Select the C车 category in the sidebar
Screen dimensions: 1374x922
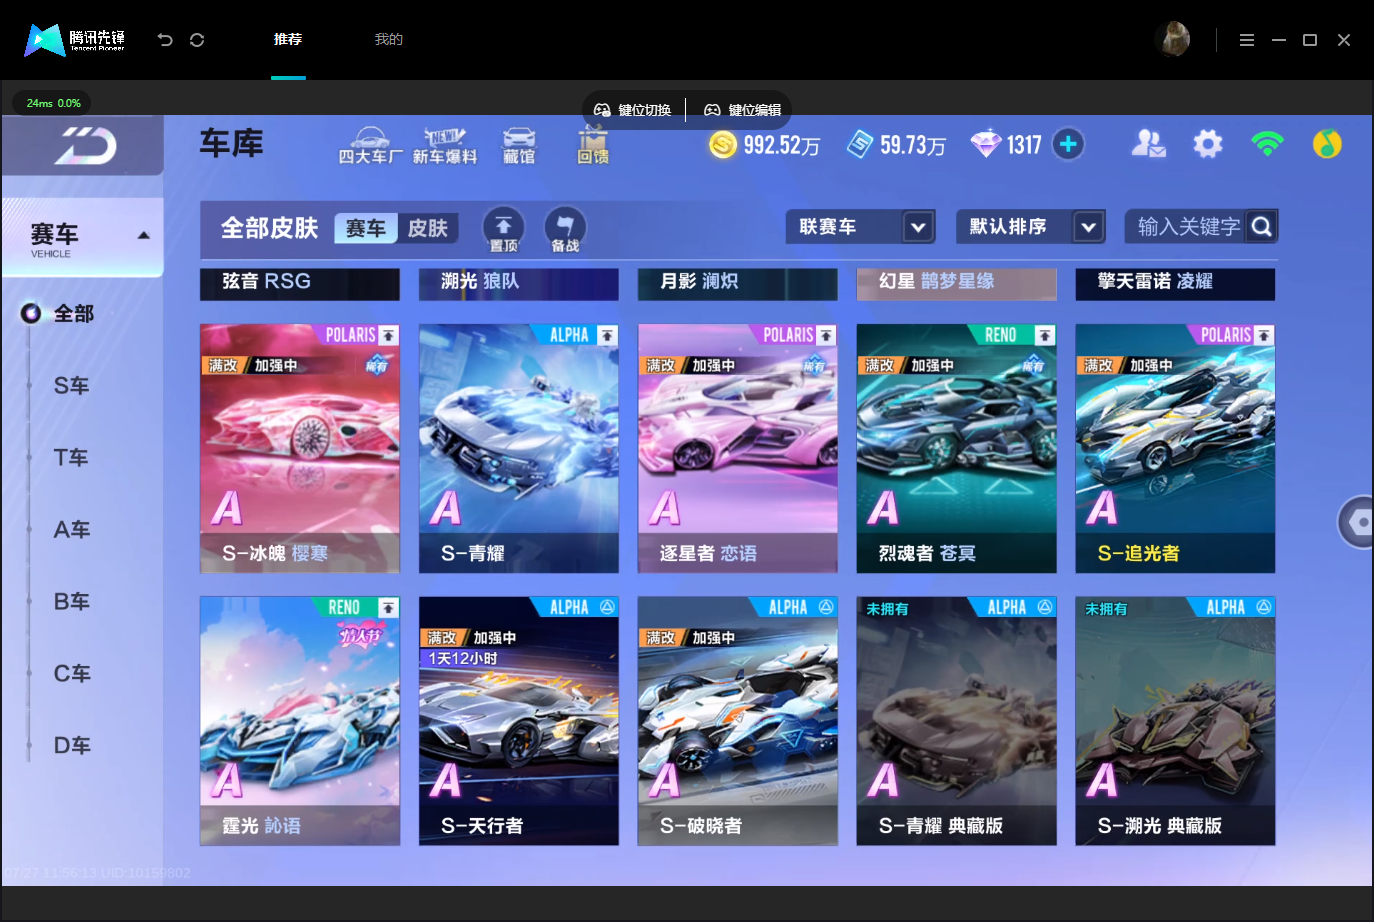[x=72, y=674]
